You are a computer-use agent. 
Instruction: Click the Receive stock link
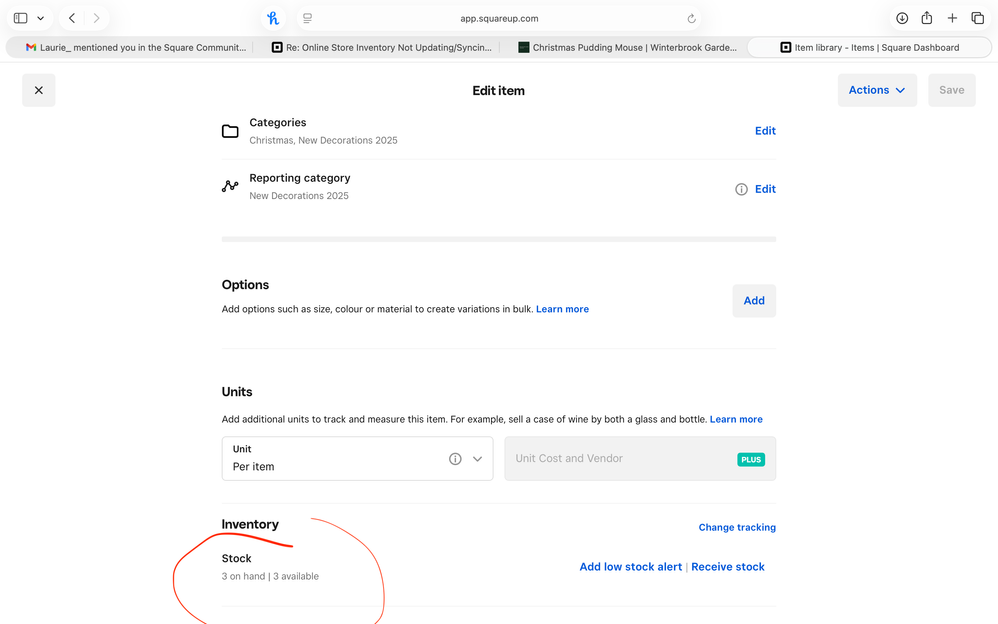[728, 567]
